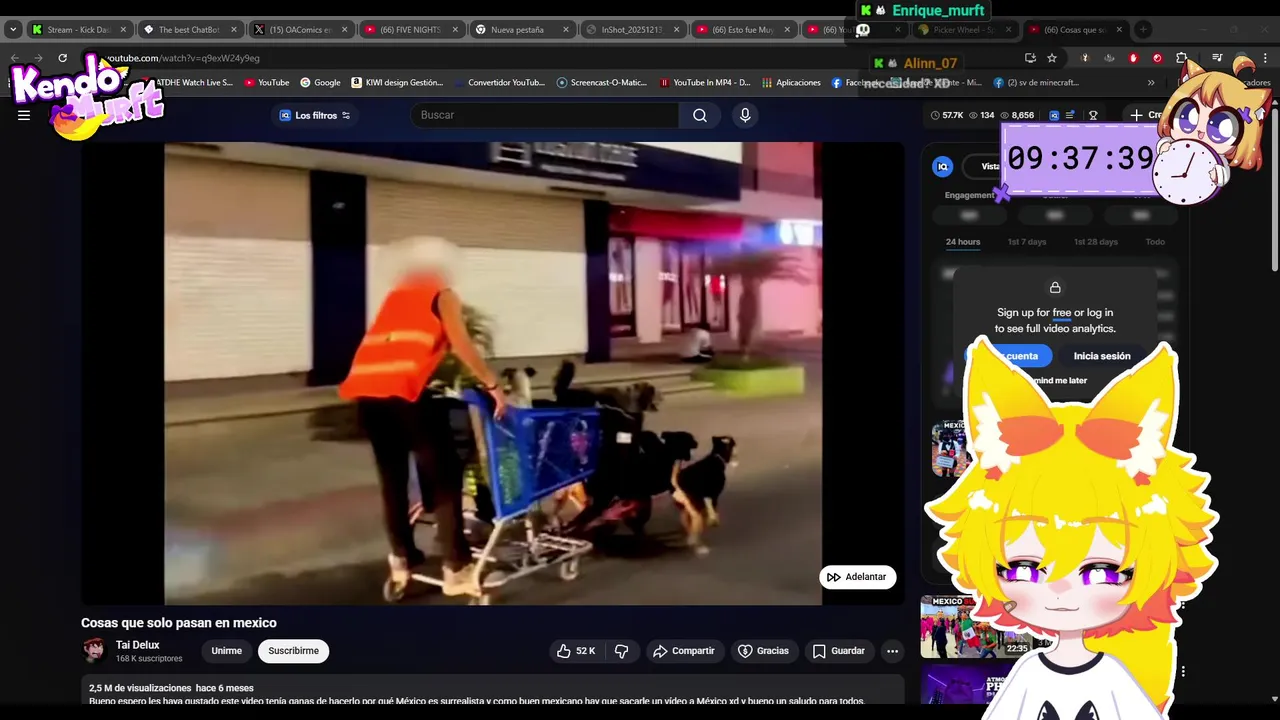
Task: Switch to the Nueva pestaña tab
Action: click(523, 30)
